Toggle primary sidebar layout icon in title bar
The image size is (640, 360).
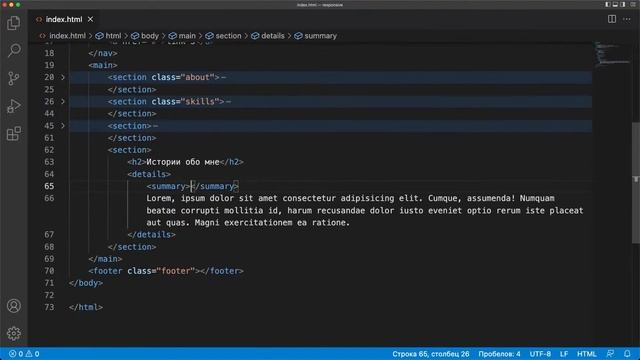tap(607, 4)
